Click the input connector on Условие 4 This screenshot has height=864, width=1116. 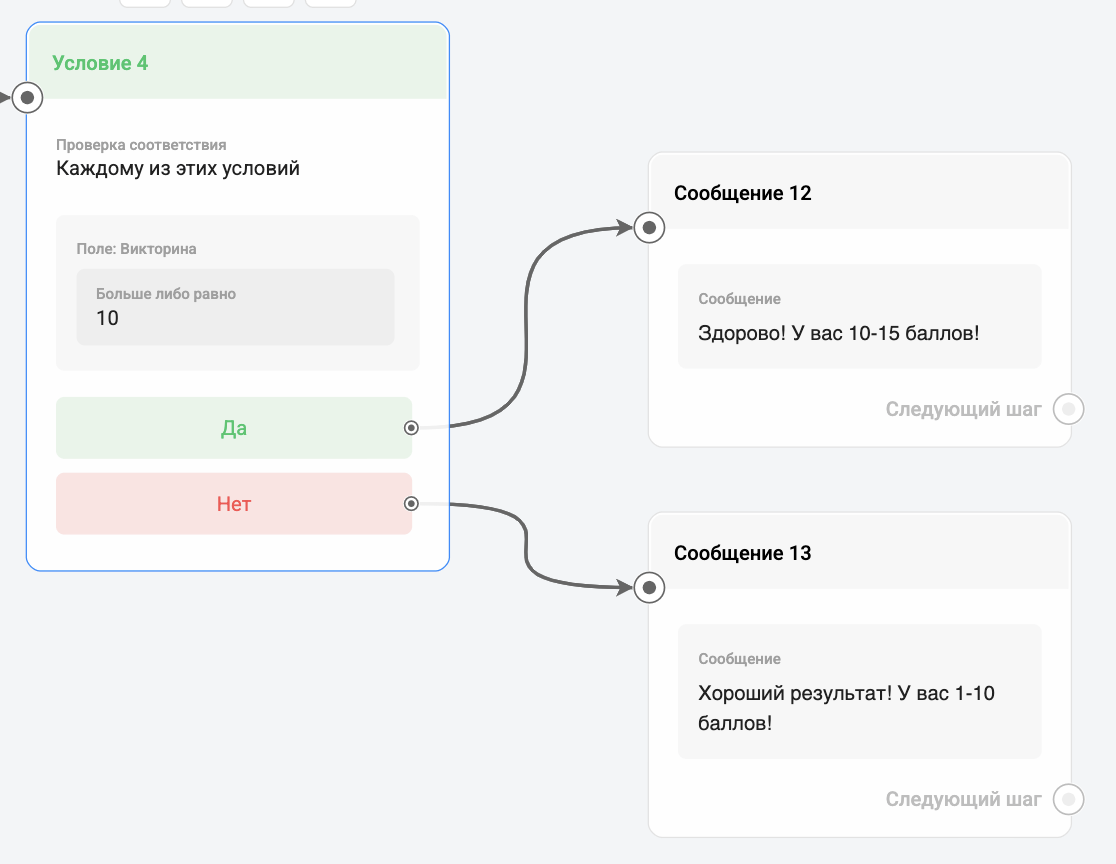(x=28, y=98)
